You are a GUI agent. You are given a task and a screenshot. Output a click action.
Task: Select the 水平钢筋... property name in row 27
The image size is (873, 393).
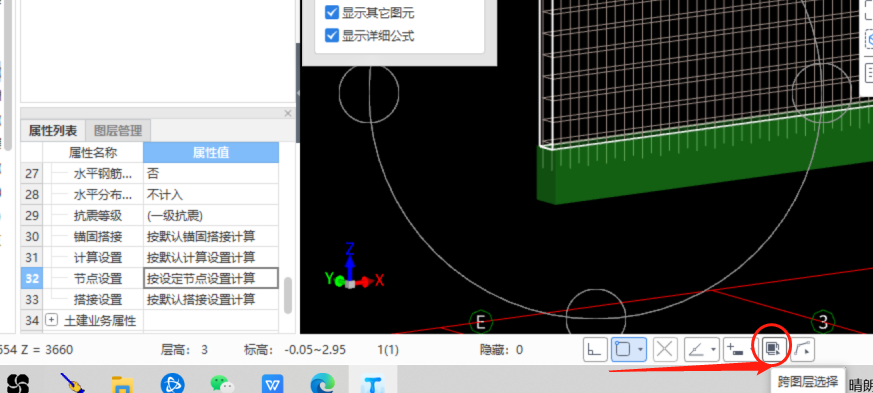[103, 174]
